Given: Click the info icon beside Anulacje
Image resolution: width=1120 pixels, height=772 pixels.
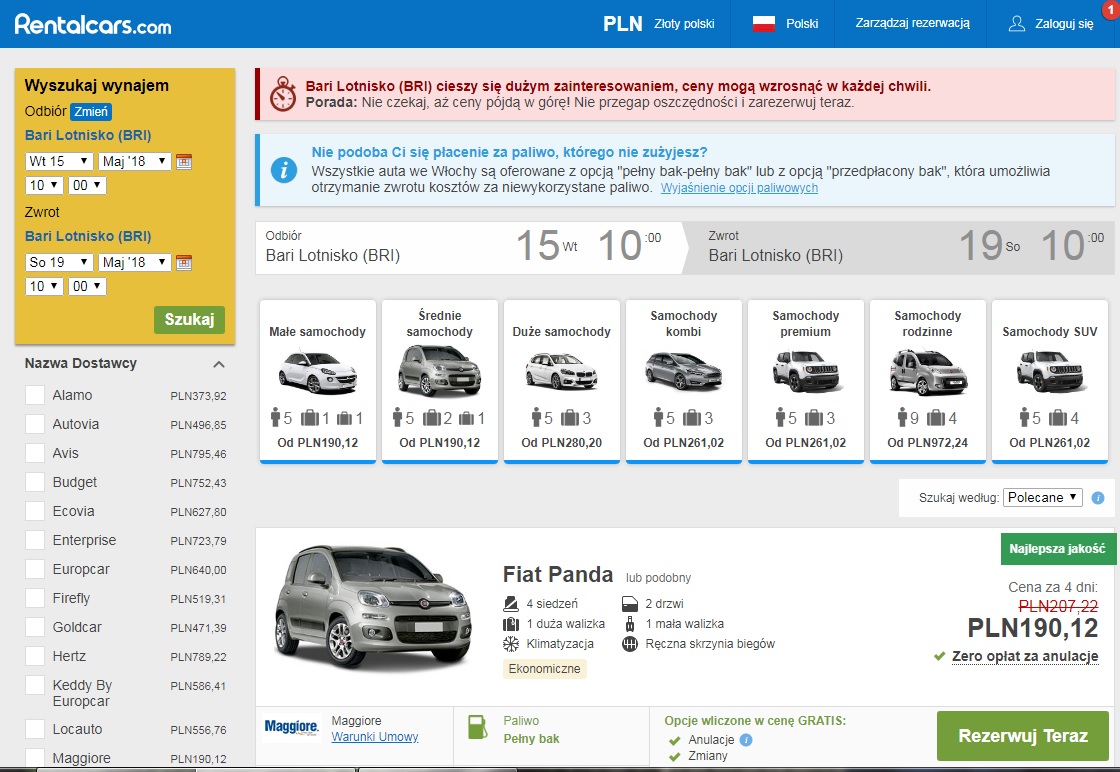Looking at the screenshot, I should 746,740.
